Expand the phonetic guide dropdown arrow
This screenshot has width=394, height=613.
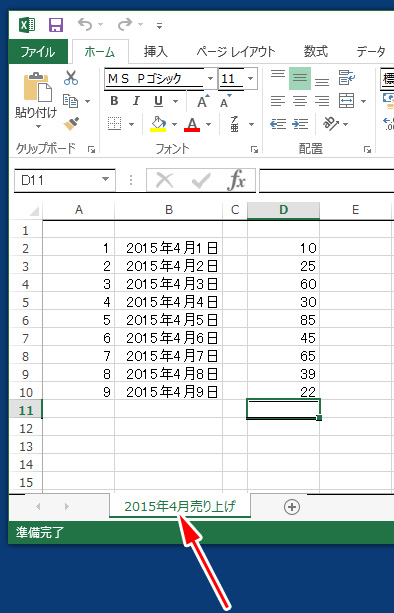pos(251,124)
